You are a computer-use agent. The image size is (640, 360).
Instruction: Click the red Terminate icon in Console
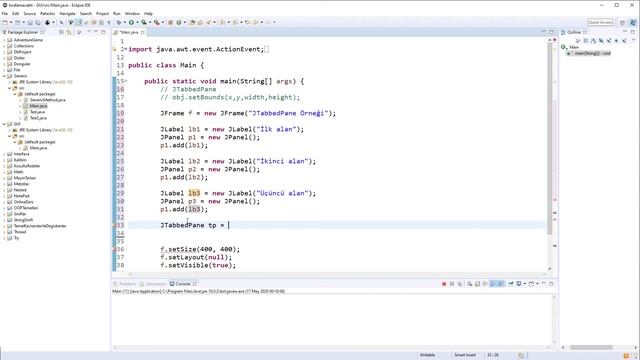pyautogui.click(x=444, y=284)
